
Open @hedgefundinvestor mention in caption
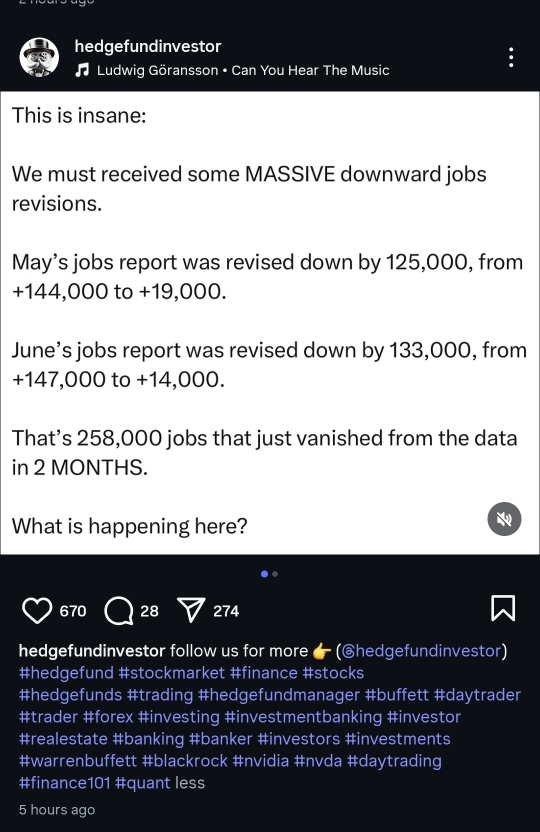tap(421, 651)
